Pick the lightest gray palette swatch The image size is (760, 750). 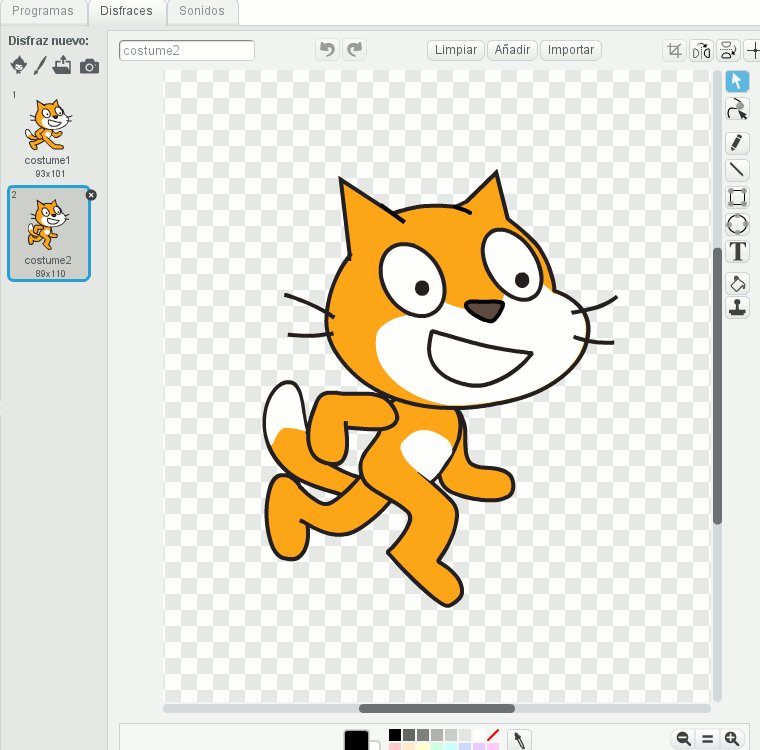coord(465,735)
